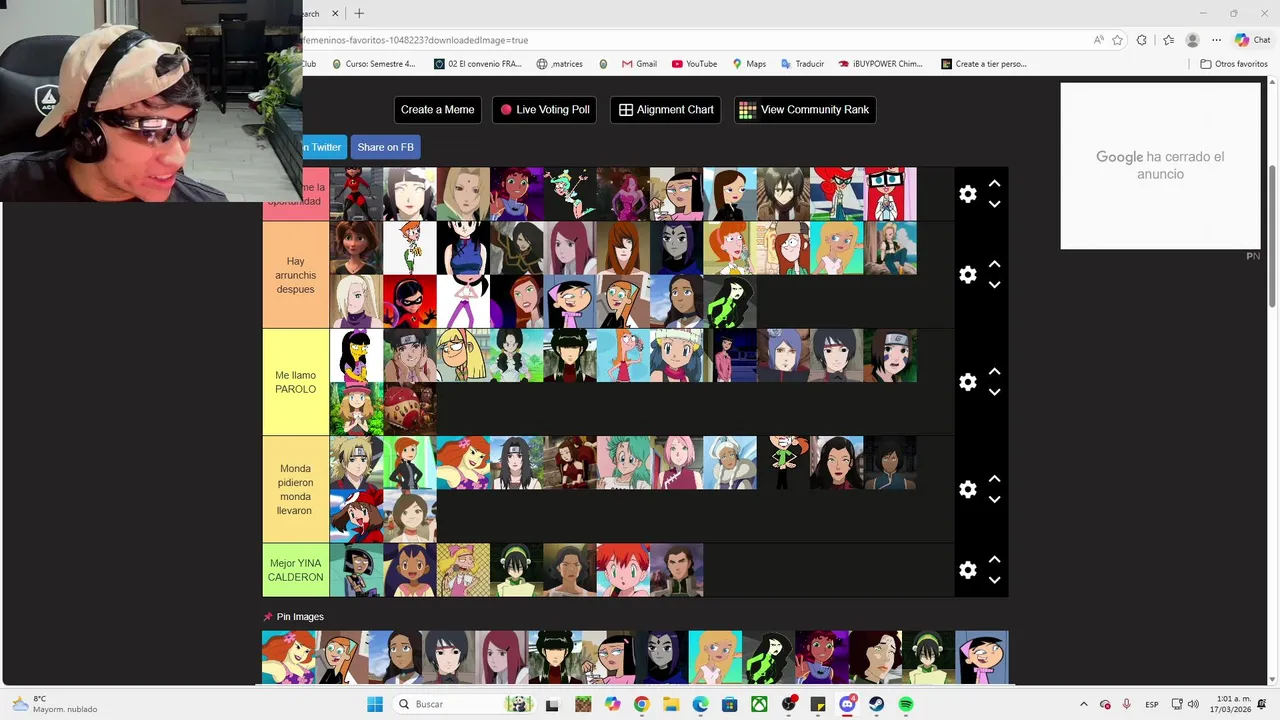Add page to favorites star icon
This screenshot has height=720, width=1280.
click(x=1117, y=40)
